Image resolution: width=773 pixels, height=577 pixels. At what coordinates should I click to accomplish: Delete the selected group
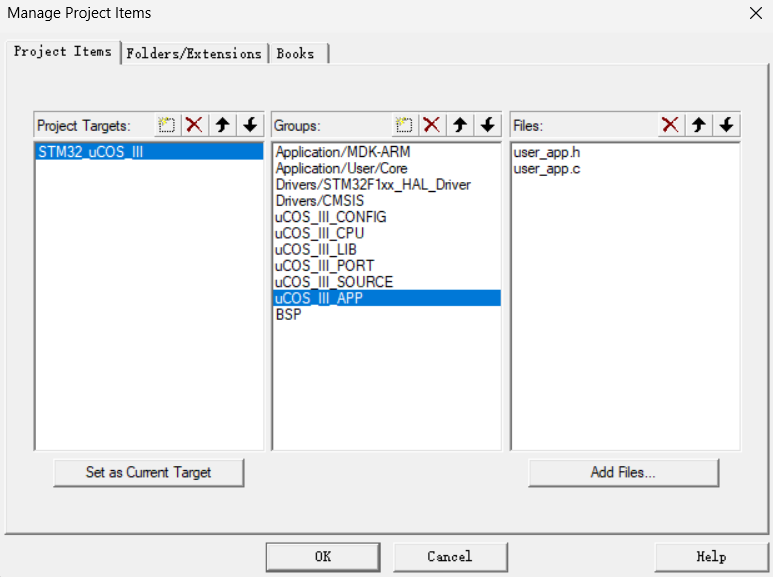432,125
